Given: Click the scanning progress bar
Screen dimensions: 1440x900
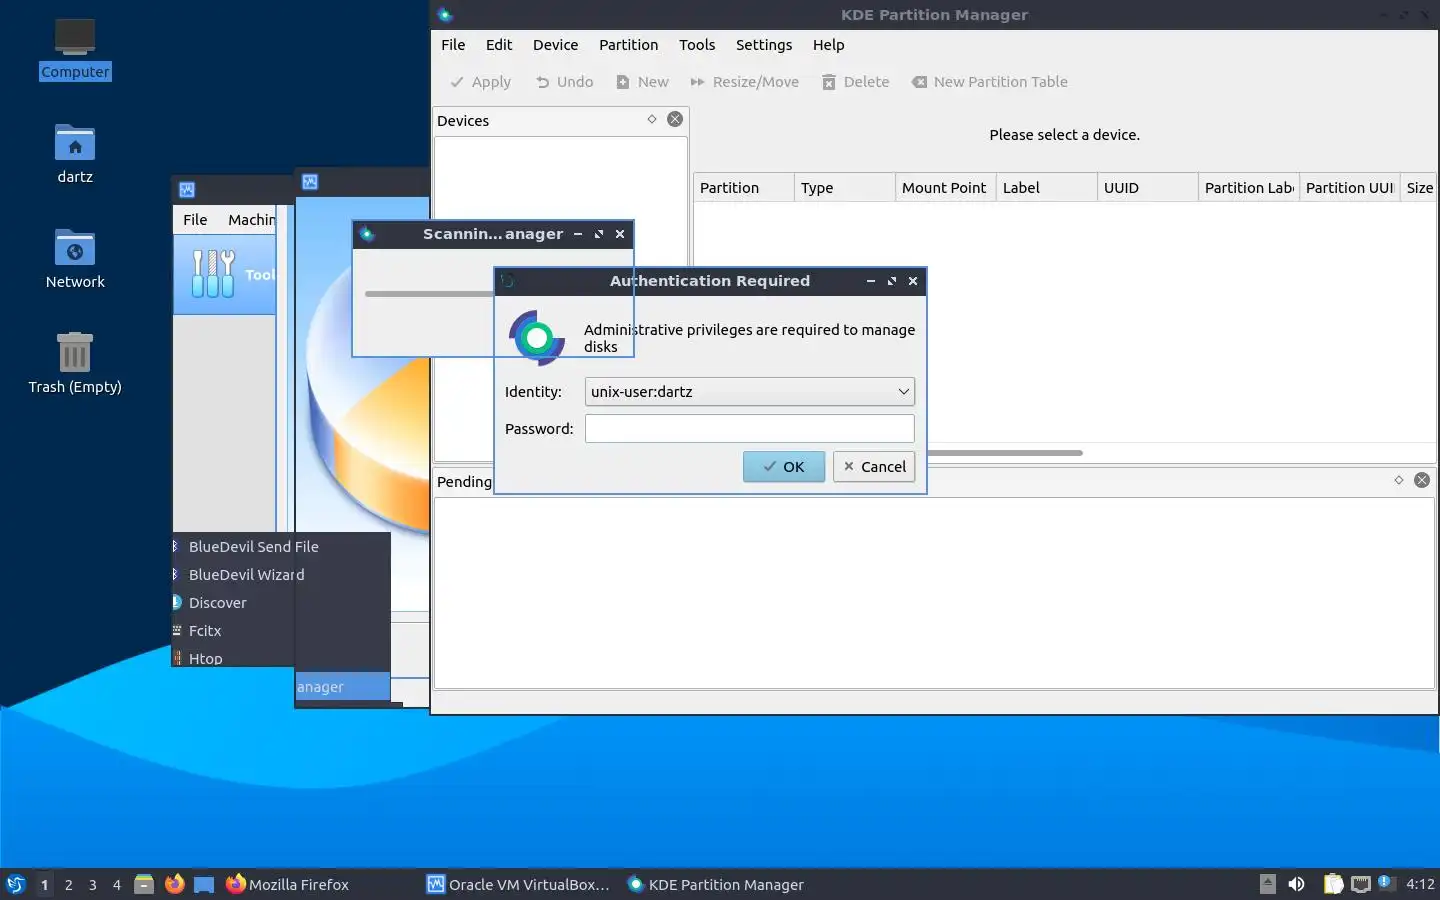Looking at the screenshot, I should point(429,294).
